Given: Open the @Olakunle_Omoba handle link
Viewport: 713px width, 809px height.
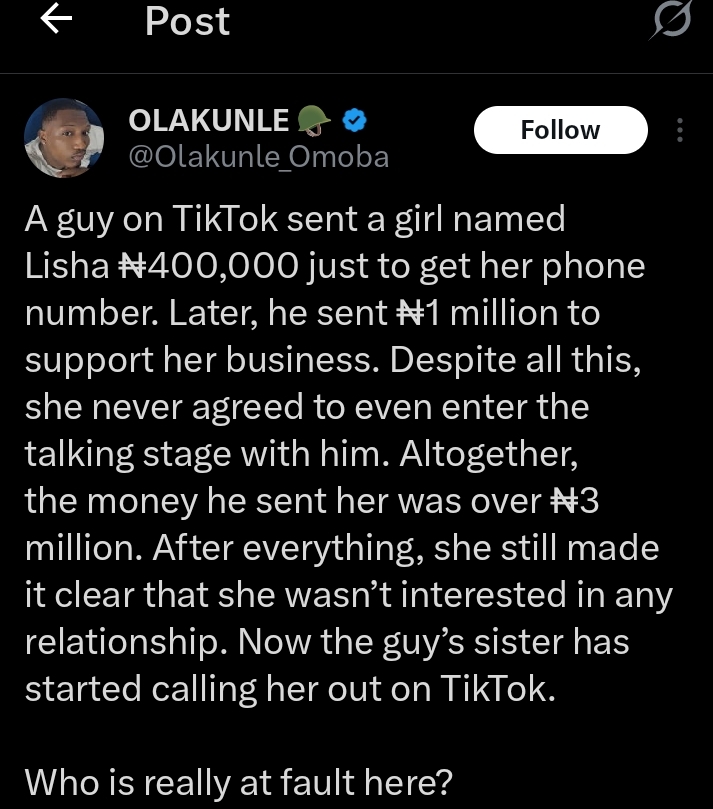Looking at the screenshot, I should (258, 157).
